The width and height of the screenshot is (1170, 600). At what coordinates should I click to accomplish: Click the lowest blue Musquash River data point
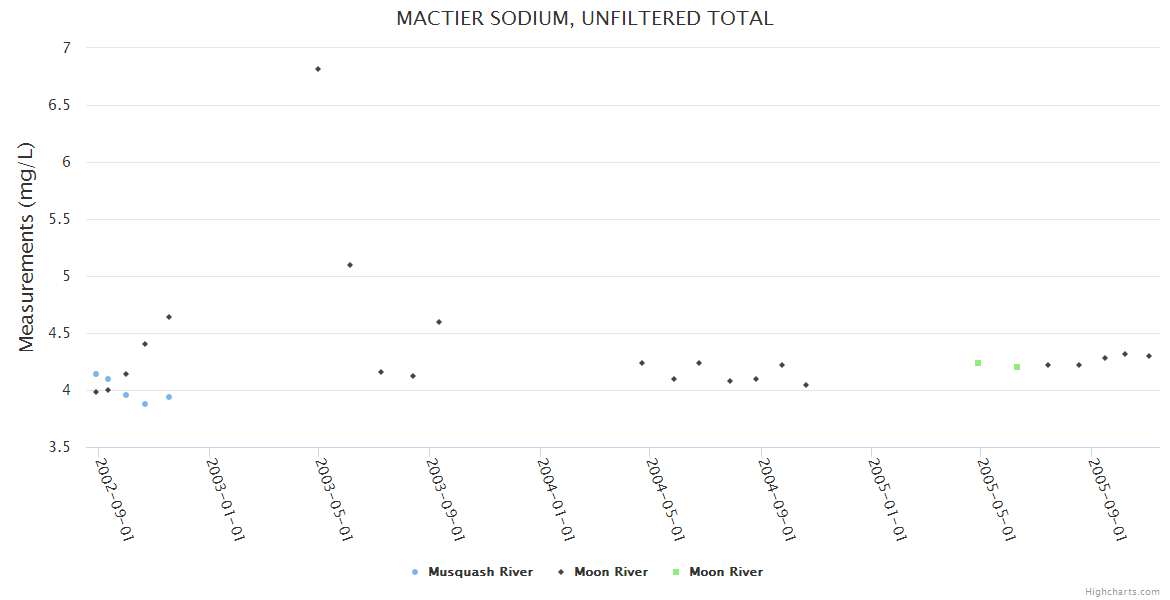145,404
